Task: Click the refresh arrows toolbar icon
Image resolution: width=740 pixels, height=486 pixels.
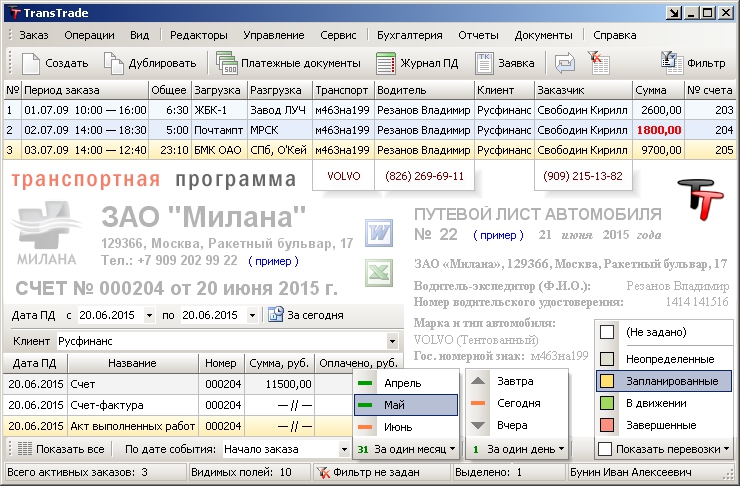Action: pyautogui.click(x=566, y=63)
